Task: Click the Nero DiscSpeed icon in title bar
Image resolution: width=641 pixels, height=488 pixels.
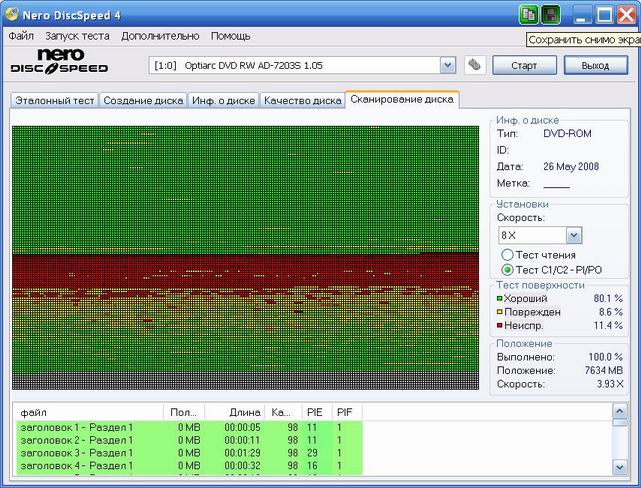Action: 12,14
